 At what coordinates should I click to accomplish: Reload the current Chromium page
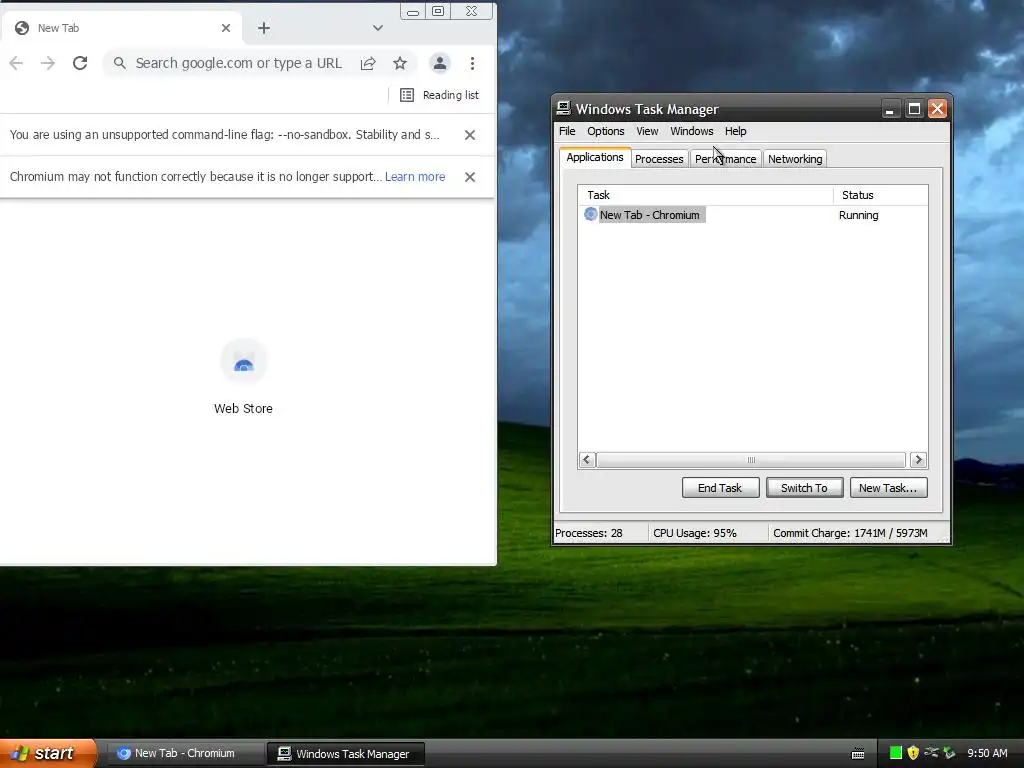[x=80, y=63]
